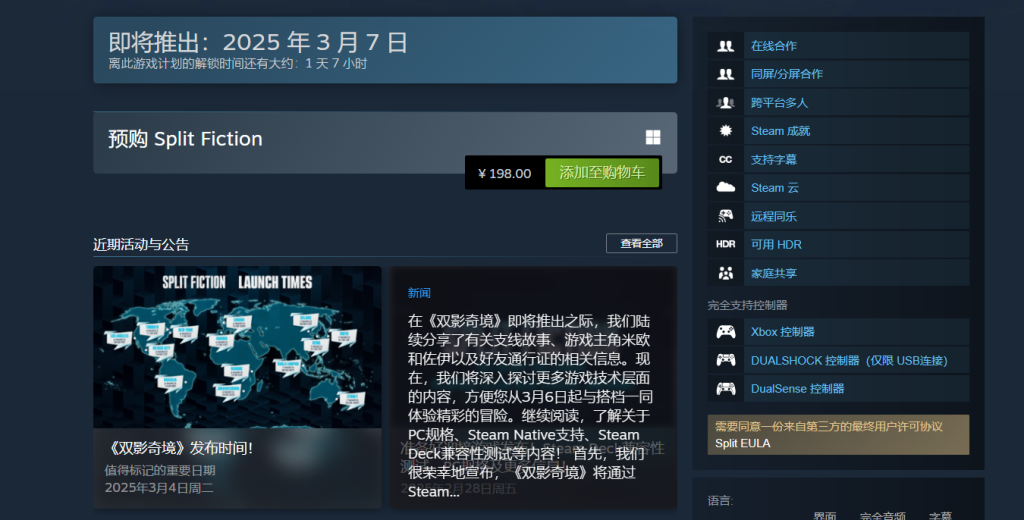1024x520 pixels.
Task: Click the 即将推出 2025年3月7日 banner
Action: click(385, 50)
